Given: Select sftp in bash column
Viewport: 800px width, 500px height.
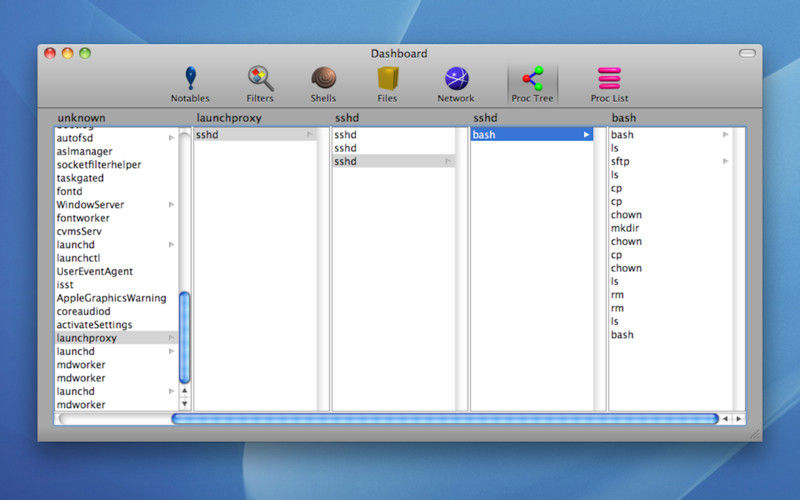Looking at the screenshot, I should [670, 161].
